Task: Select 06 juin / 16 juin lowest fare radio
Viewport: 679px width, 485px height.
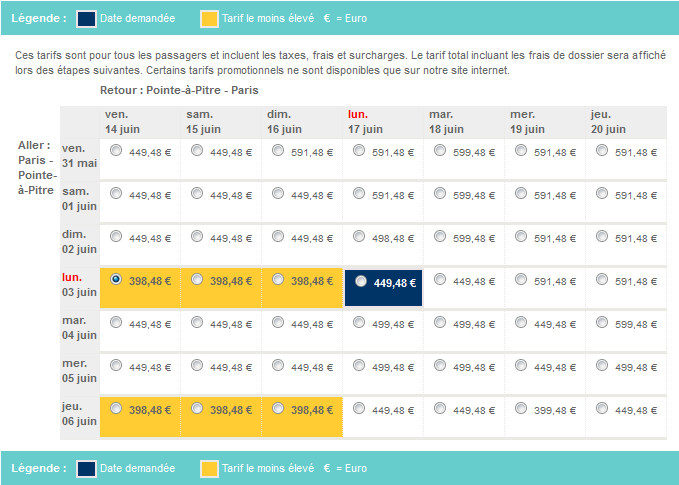Action: 278,408
